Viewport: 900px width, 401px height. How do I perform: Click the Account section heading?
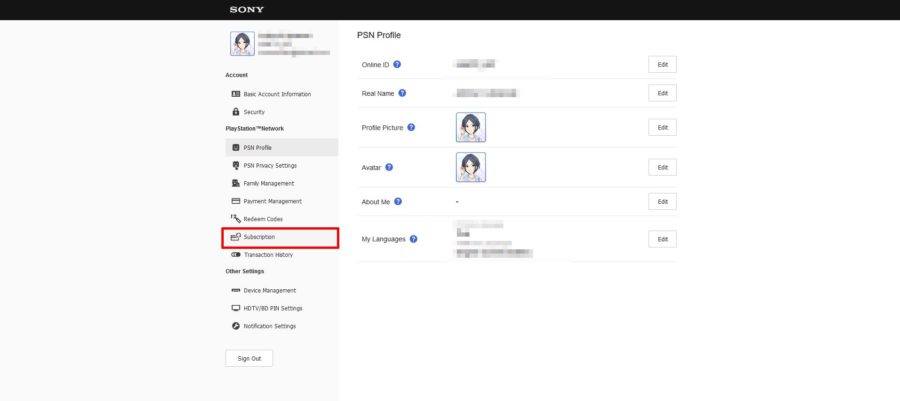click(x=236, y=75)
